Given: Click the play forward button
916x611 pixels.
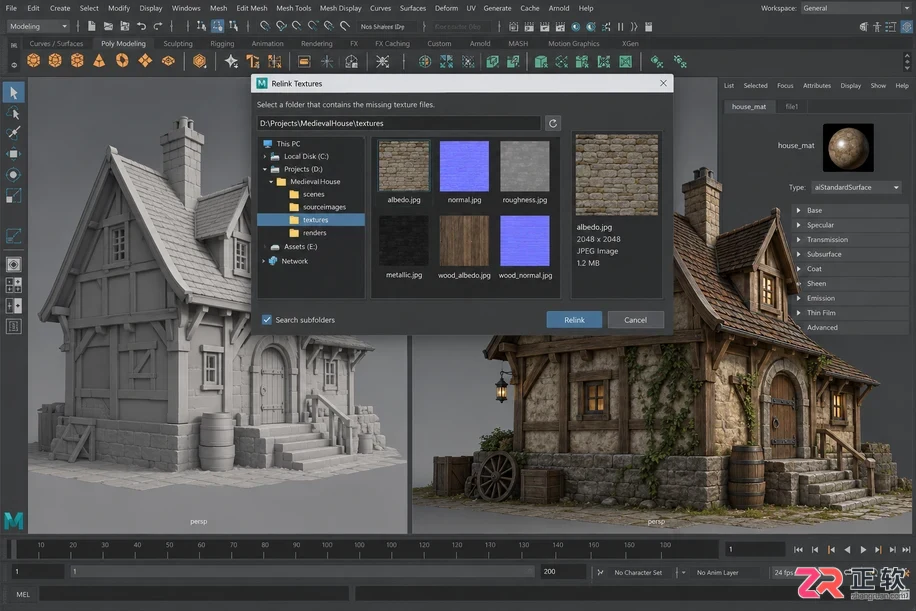Looking at the screenshot, I should coord(863,550).
